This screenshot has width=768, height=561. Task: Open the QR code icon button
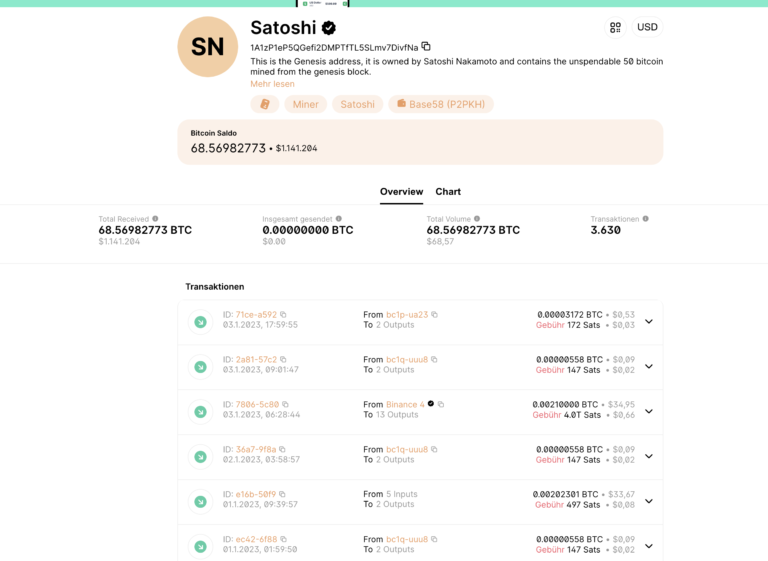pos(615,27)
